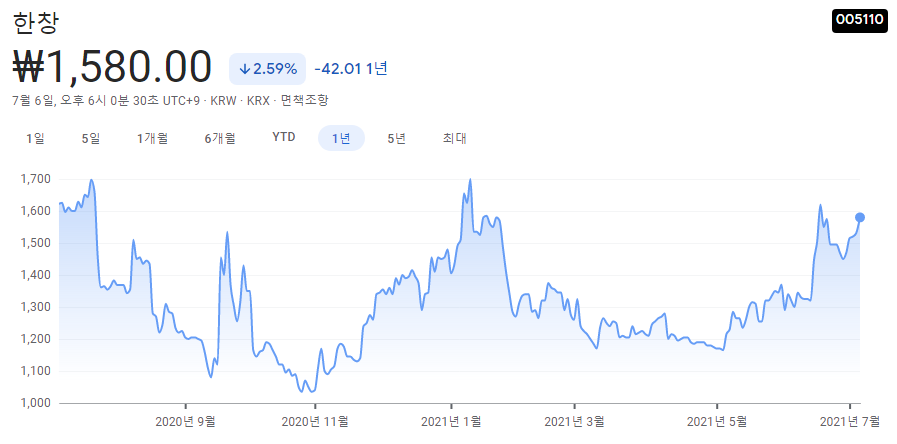This screenshot has width=897, height=444.
Task: Select the 5일 time range tab
Action: click(91, 138)
